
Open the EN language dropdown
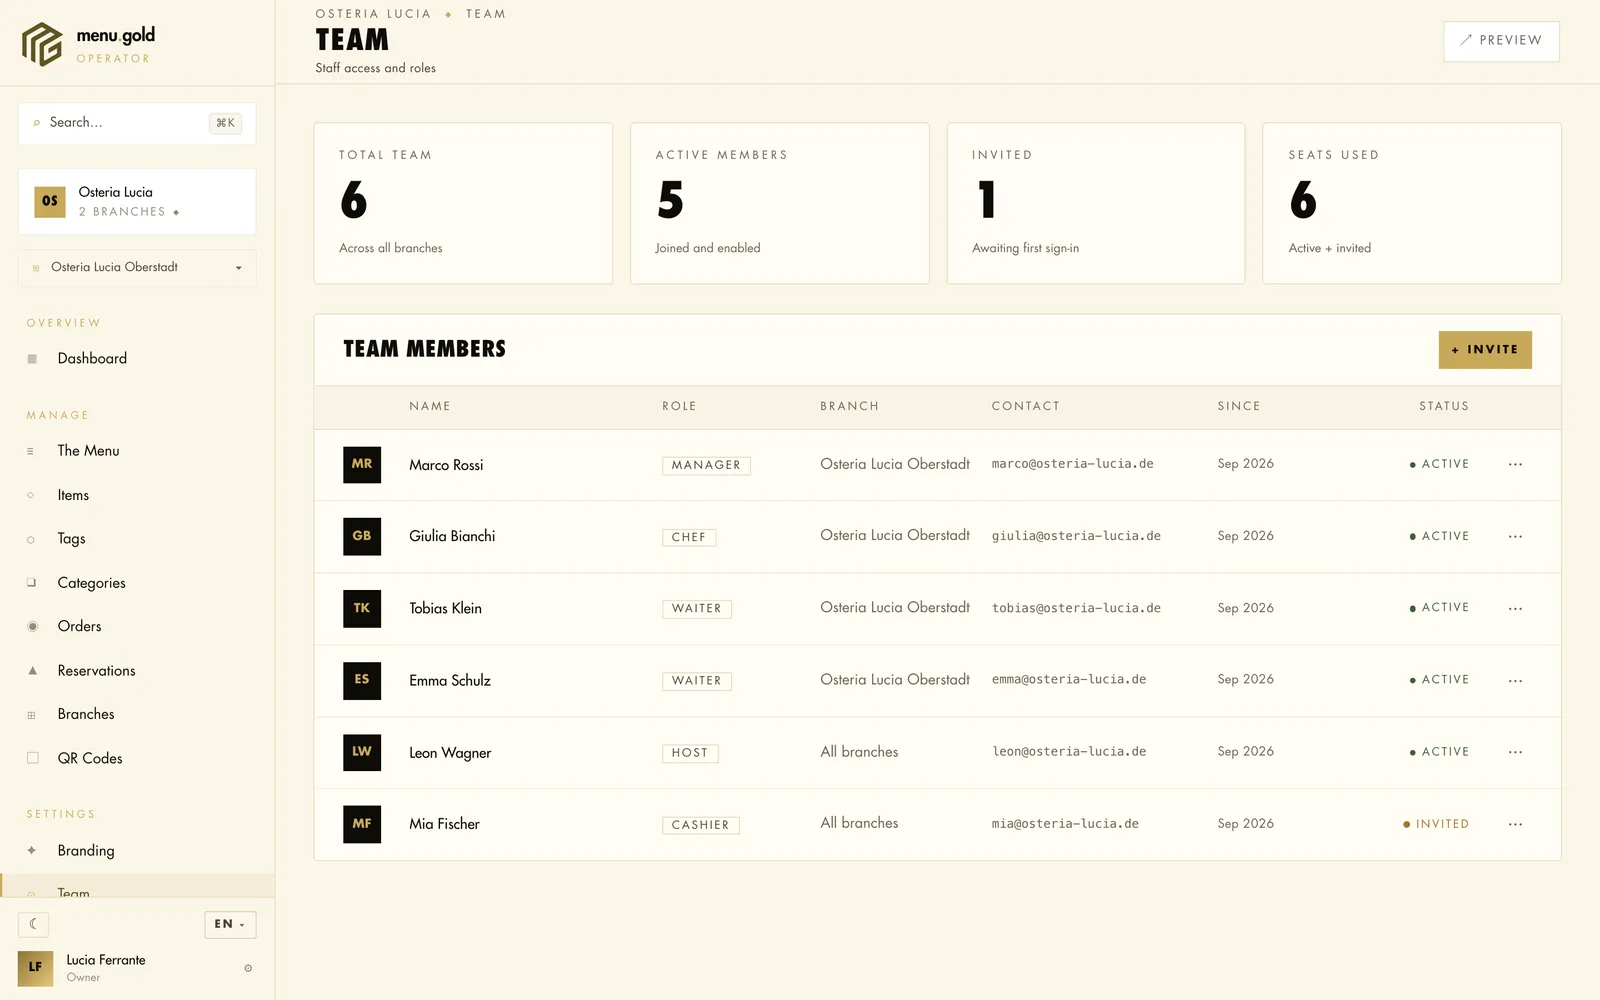tap(230, 924)
